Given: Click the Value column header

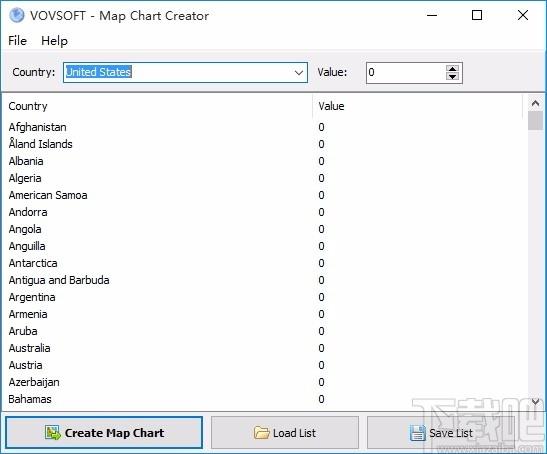Looking at the screenshot, I should (417, 106).
